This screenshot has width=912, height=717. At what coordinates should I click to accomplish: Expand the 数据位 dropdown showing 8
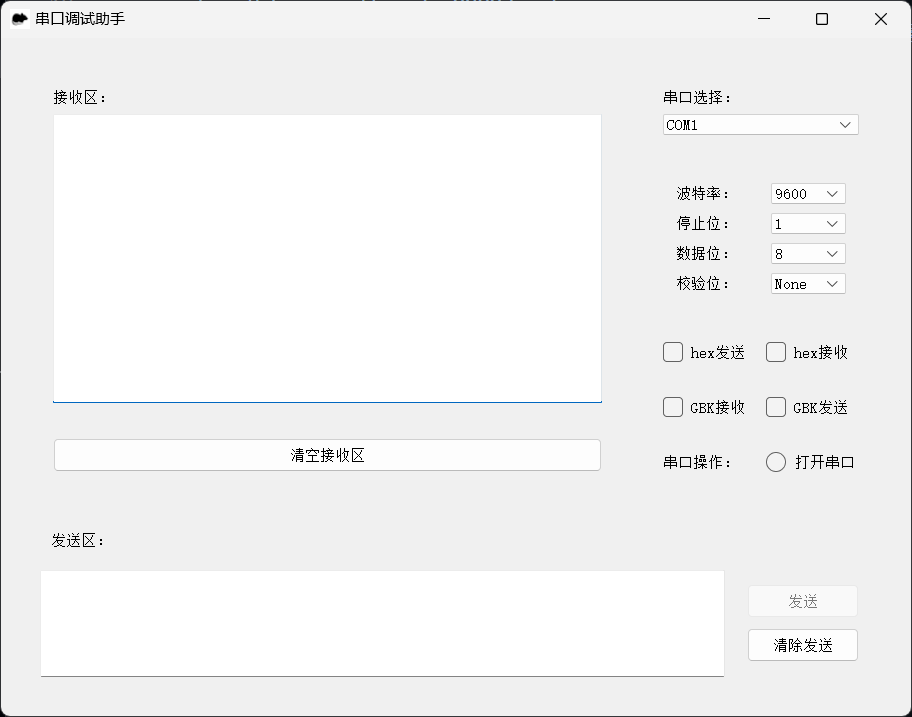point(808,254)
